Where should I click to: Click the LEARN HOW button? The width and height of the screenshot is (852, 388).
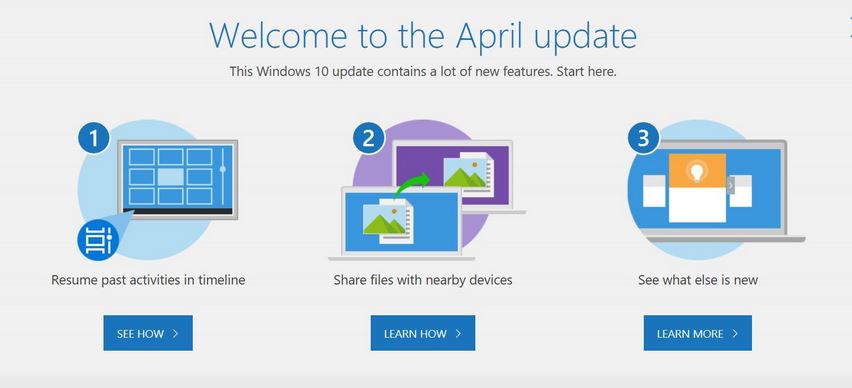point(423,333)
